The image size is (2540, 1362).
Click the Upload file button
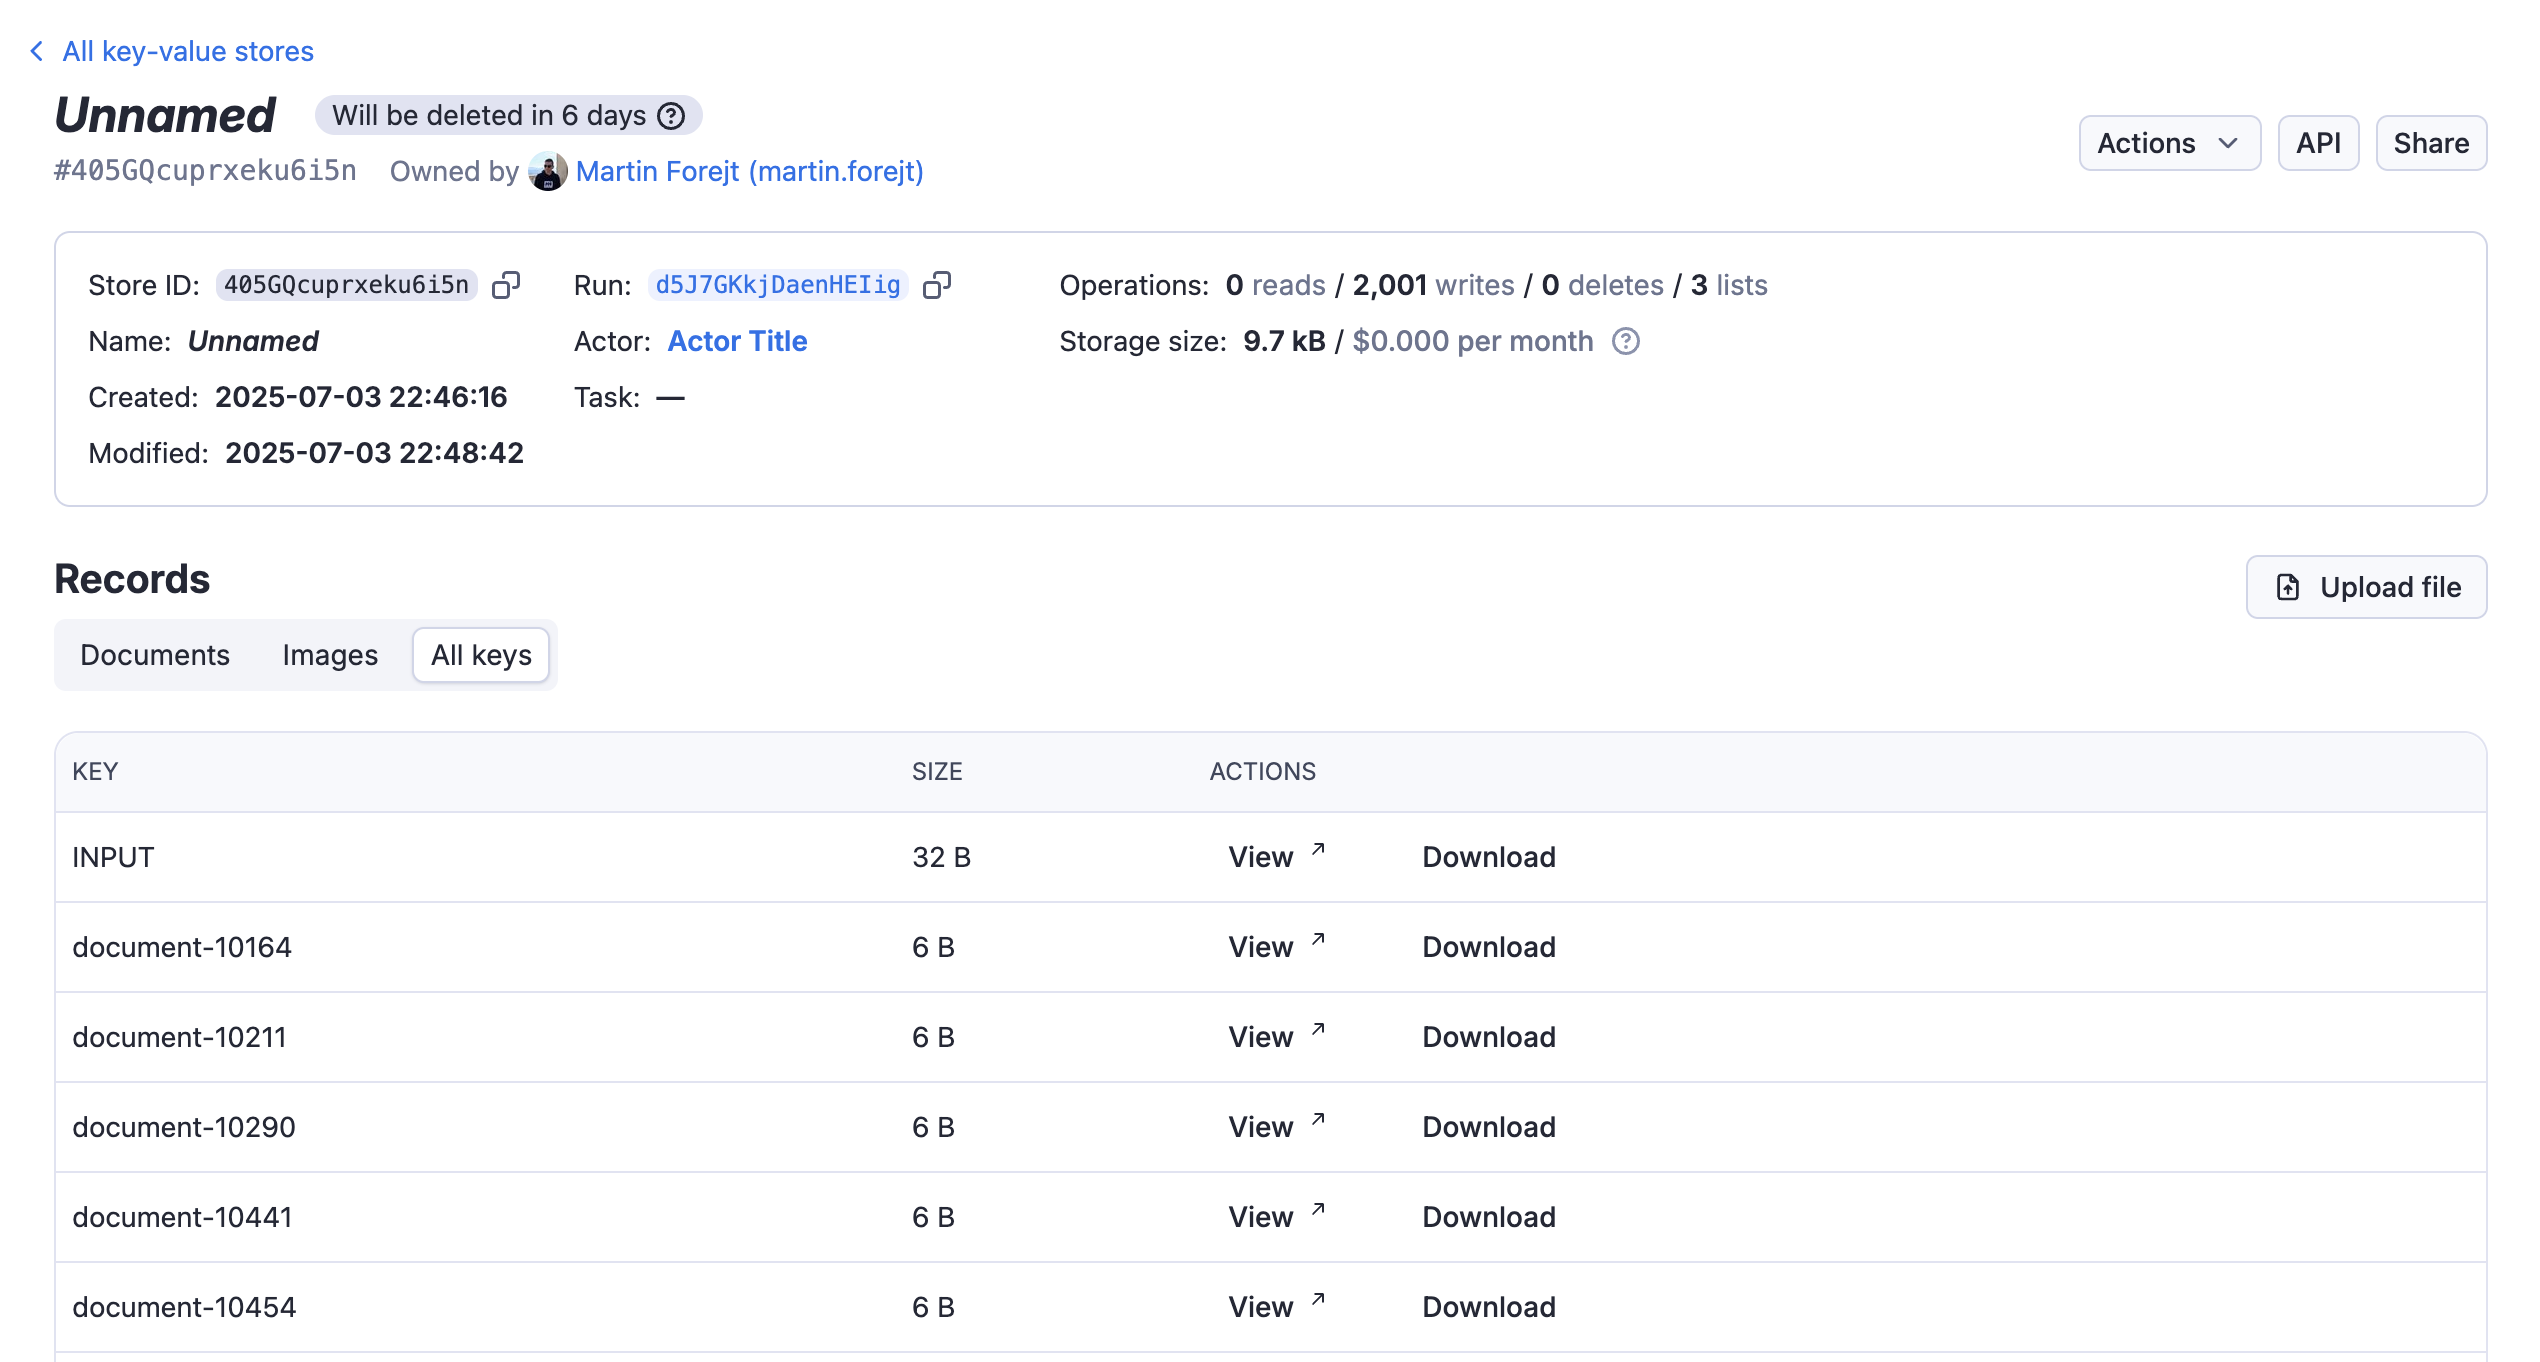click(2366, 587)
